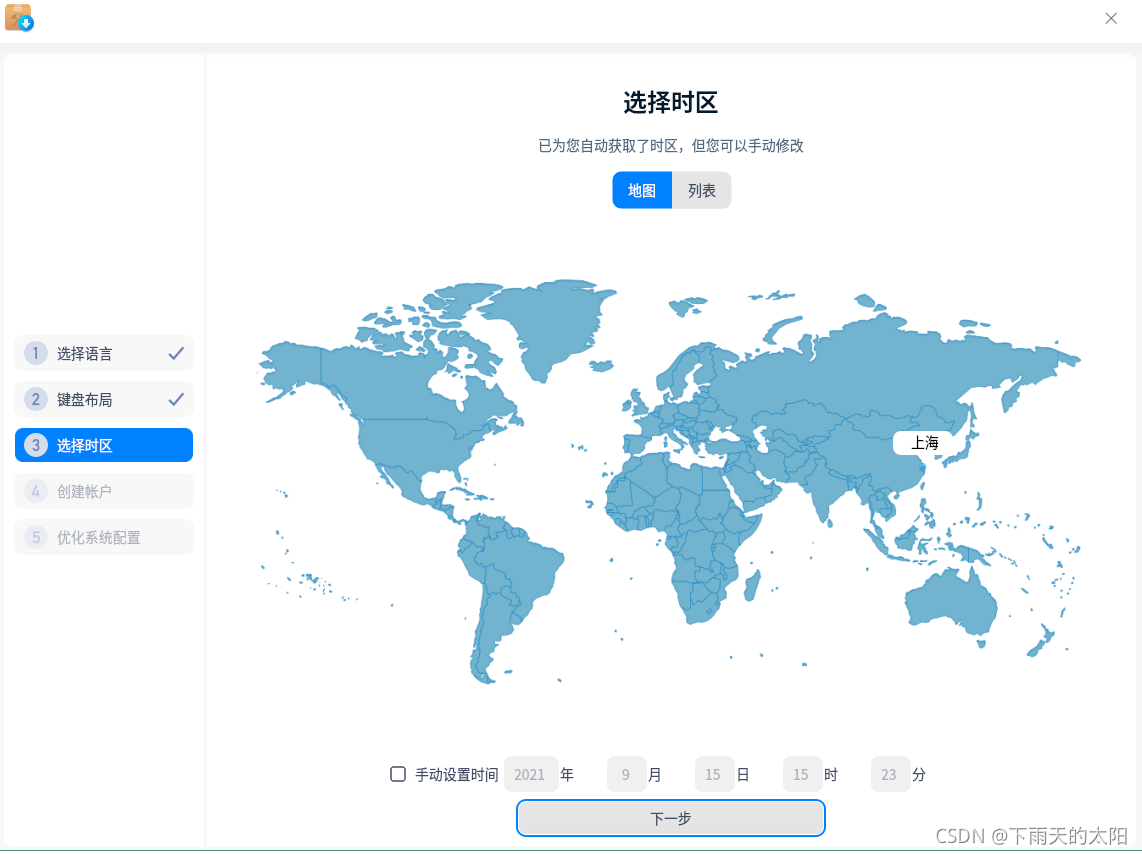The height and width of the screenshot is (854, 1142).
Task: Enable the 手动设置时间 checkbox
Action: click(x=397, y=774)
